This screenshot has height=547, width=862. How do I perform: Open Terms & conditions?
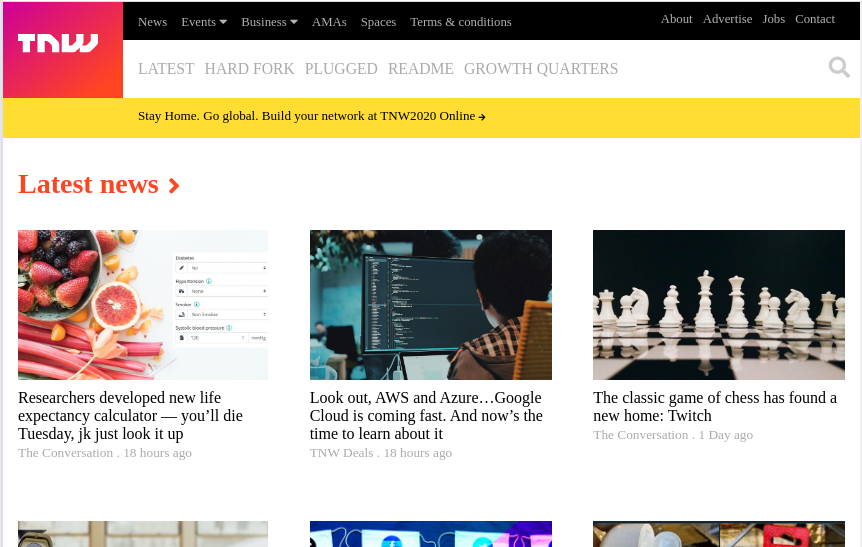(460, 22)
